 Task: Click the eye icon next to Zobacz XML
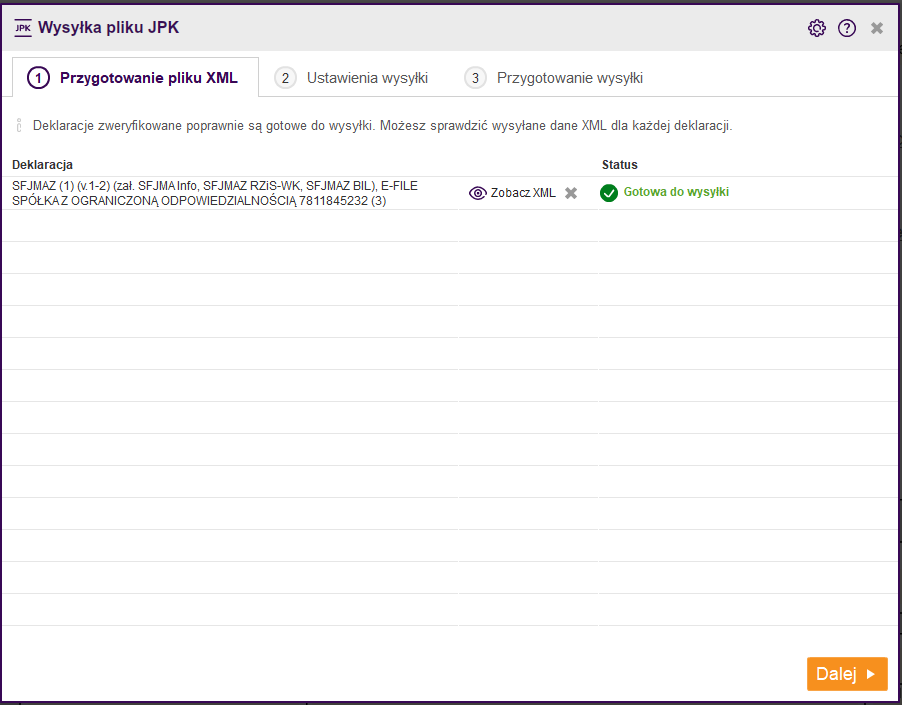477,193
